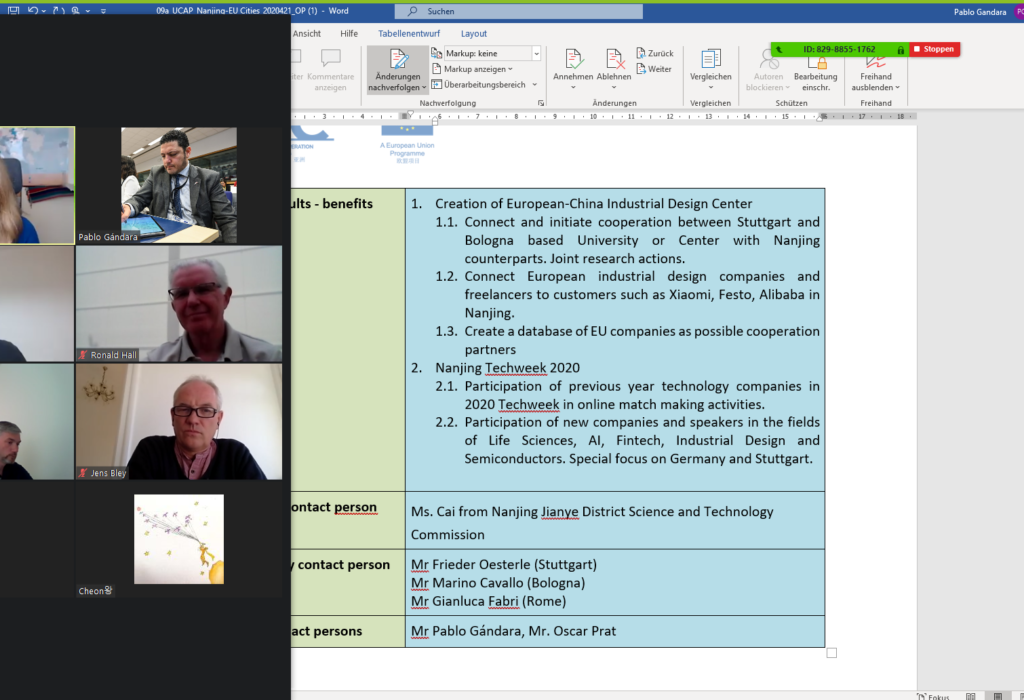The image size is (1024, 700).
Task: Click the Weiter next change icon
Action: pos(655,68)
